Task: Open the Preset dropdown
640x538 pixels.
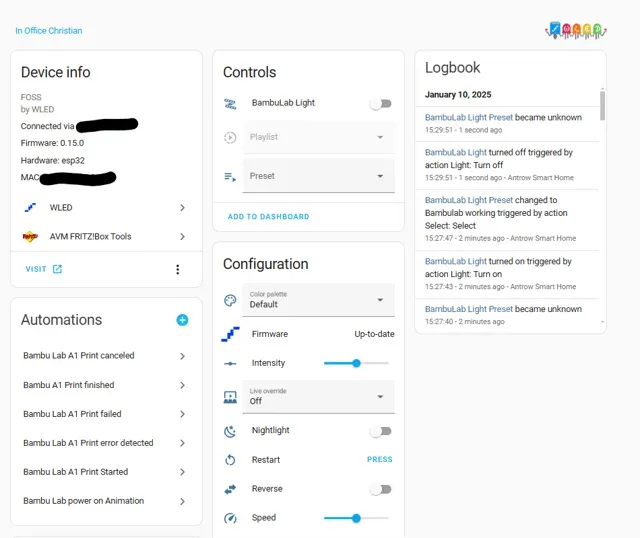Action: [x=318, y=176]
